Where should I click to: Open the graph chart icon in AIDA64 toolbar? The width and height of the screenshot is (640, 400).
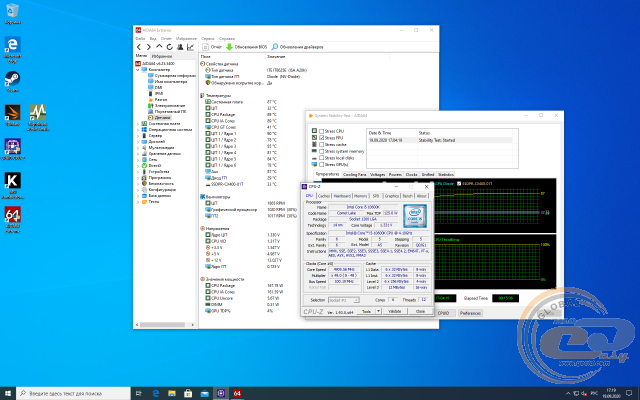pyautogui.click(x=190, y=47)
